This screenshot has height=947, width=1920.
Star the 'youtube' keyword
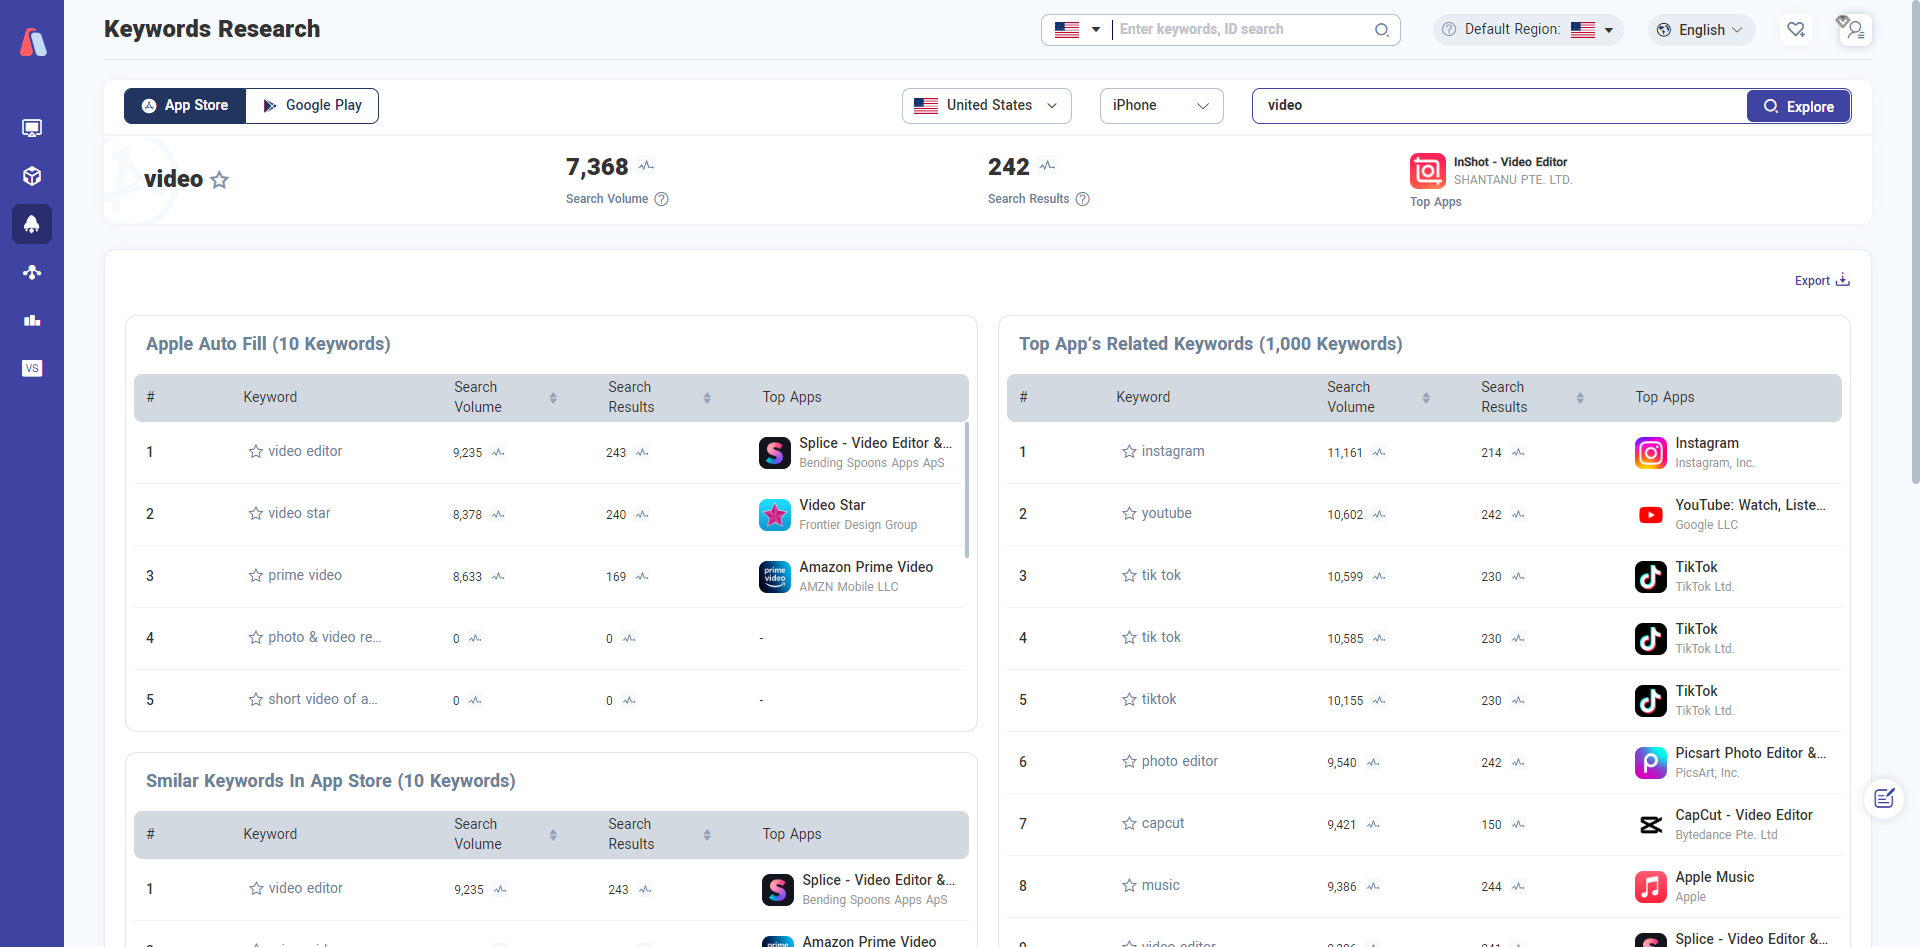1129,514
